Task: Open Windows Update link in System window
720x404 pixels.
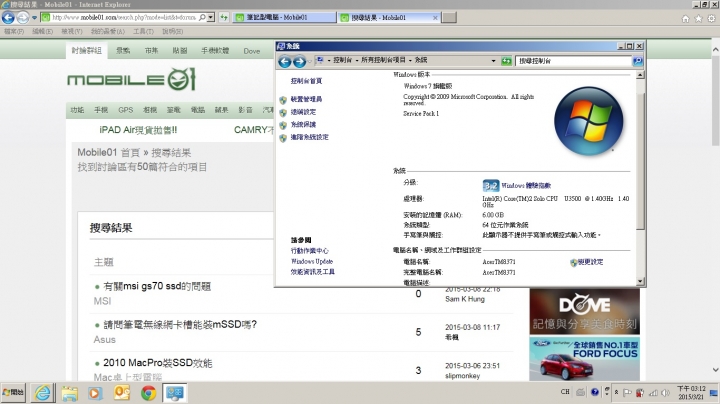Action: tap(312, 261)
